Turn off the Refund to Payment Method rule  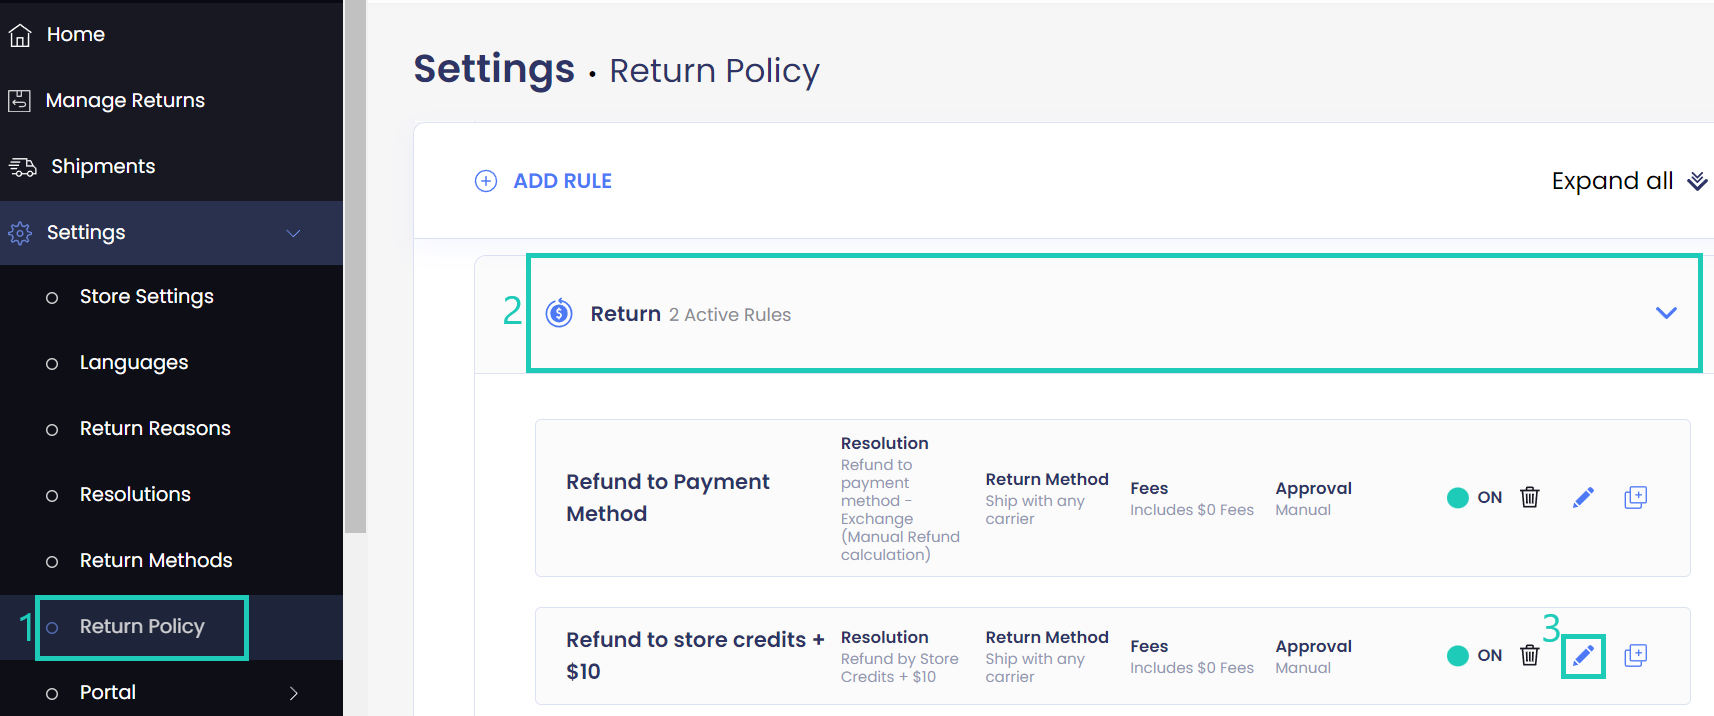(1459, 497)
